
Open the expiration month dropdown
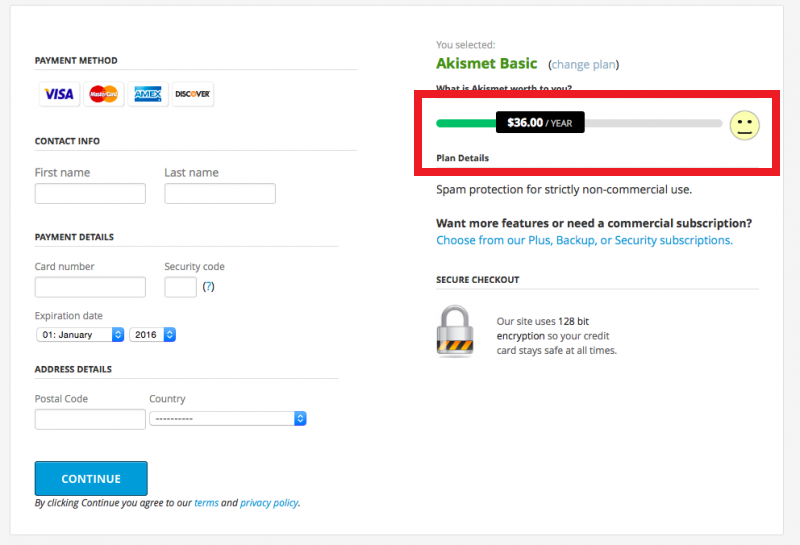pos(80,335)
